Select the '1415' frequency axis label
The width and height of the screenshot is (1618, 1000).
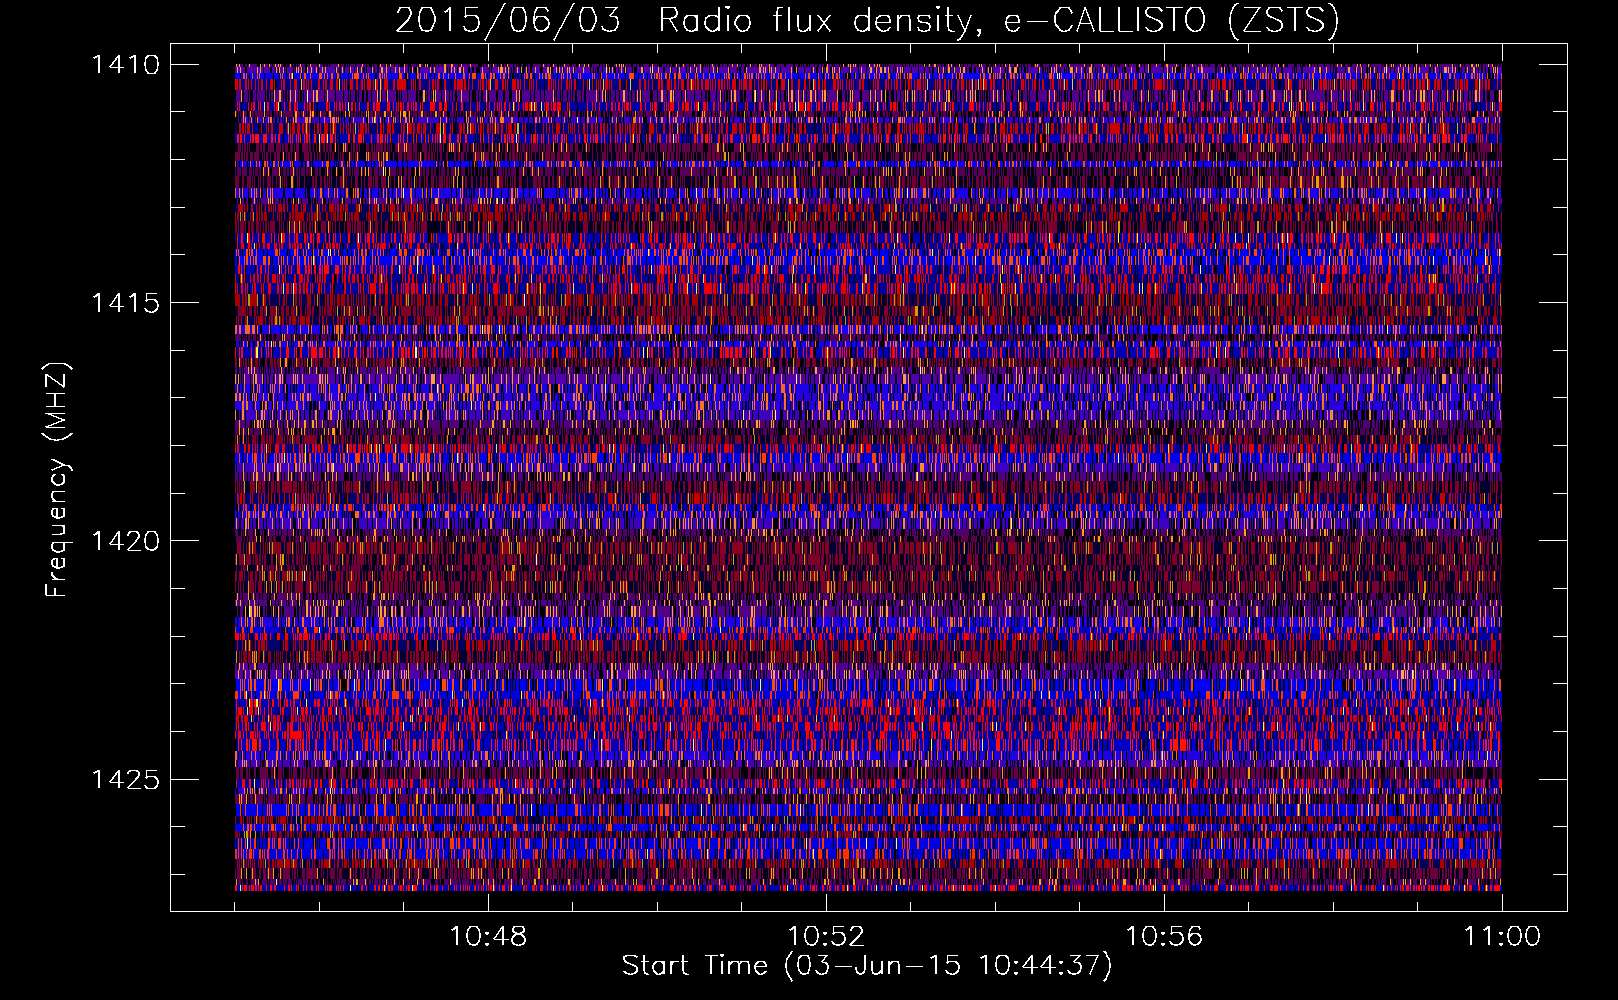point(125,303)
